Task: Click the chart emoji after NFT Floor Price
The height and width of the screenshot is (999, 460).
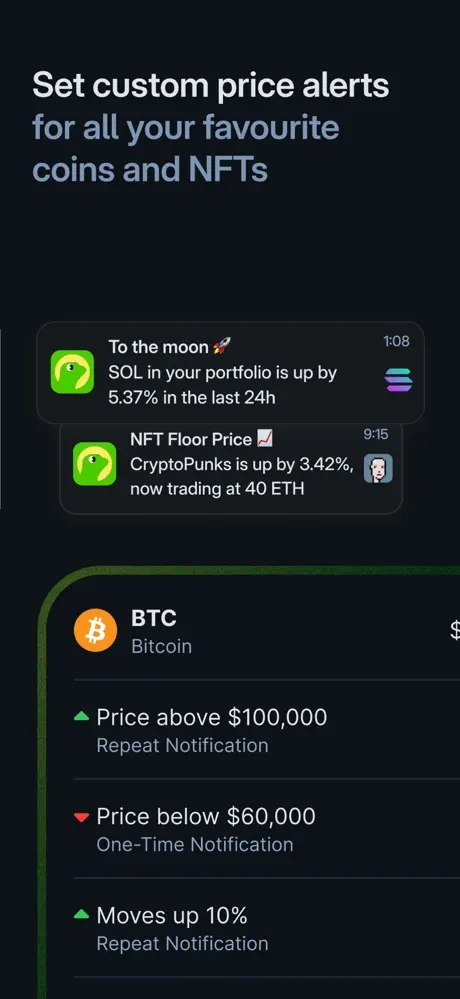Action: click(x=264, y=439)
